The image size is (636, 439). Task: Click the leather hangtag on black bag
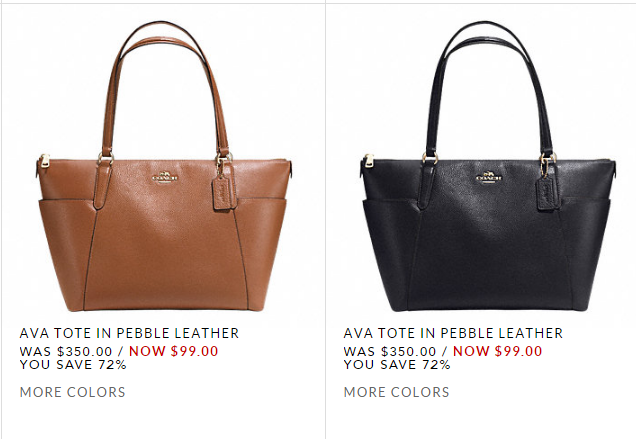click(x=548, y=193)
